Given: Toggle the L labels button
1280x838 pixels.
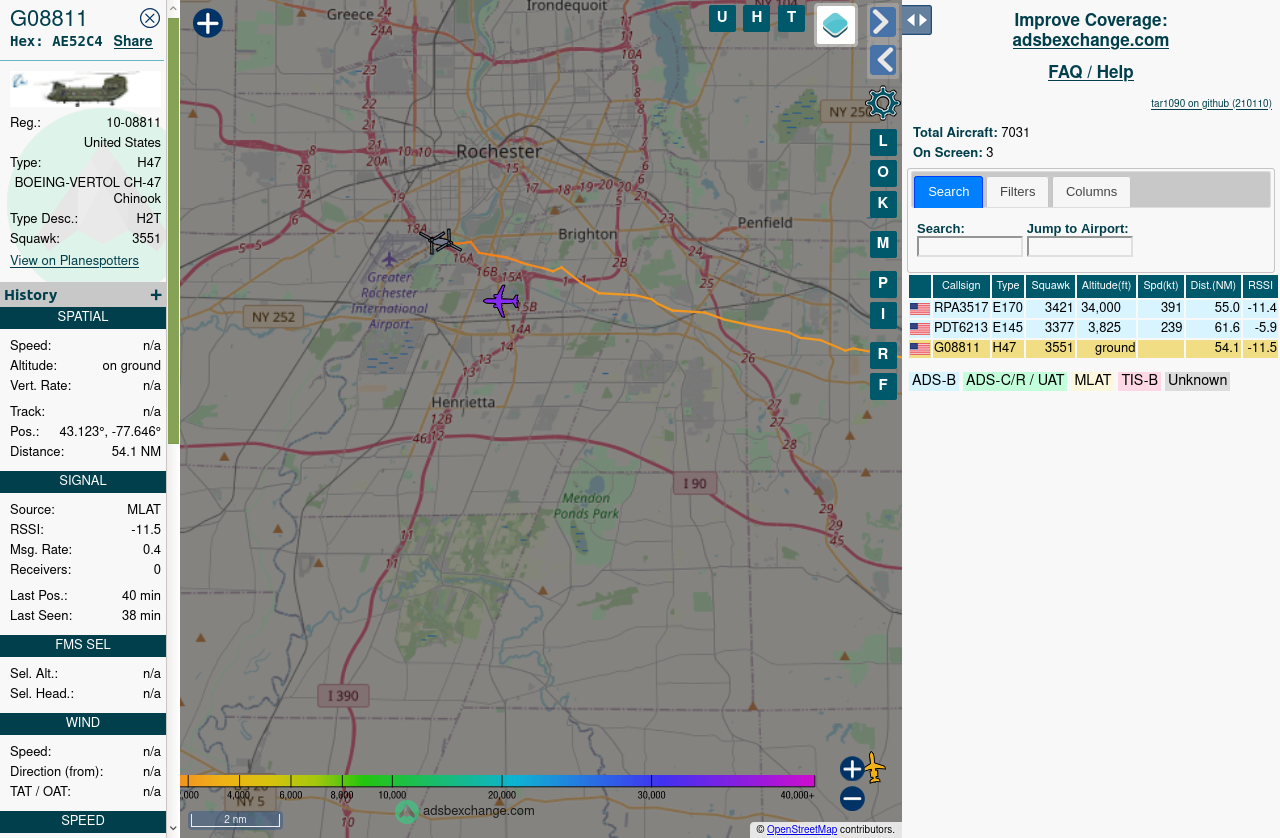Looking at the screenshot, I should (x=883, y=142).
